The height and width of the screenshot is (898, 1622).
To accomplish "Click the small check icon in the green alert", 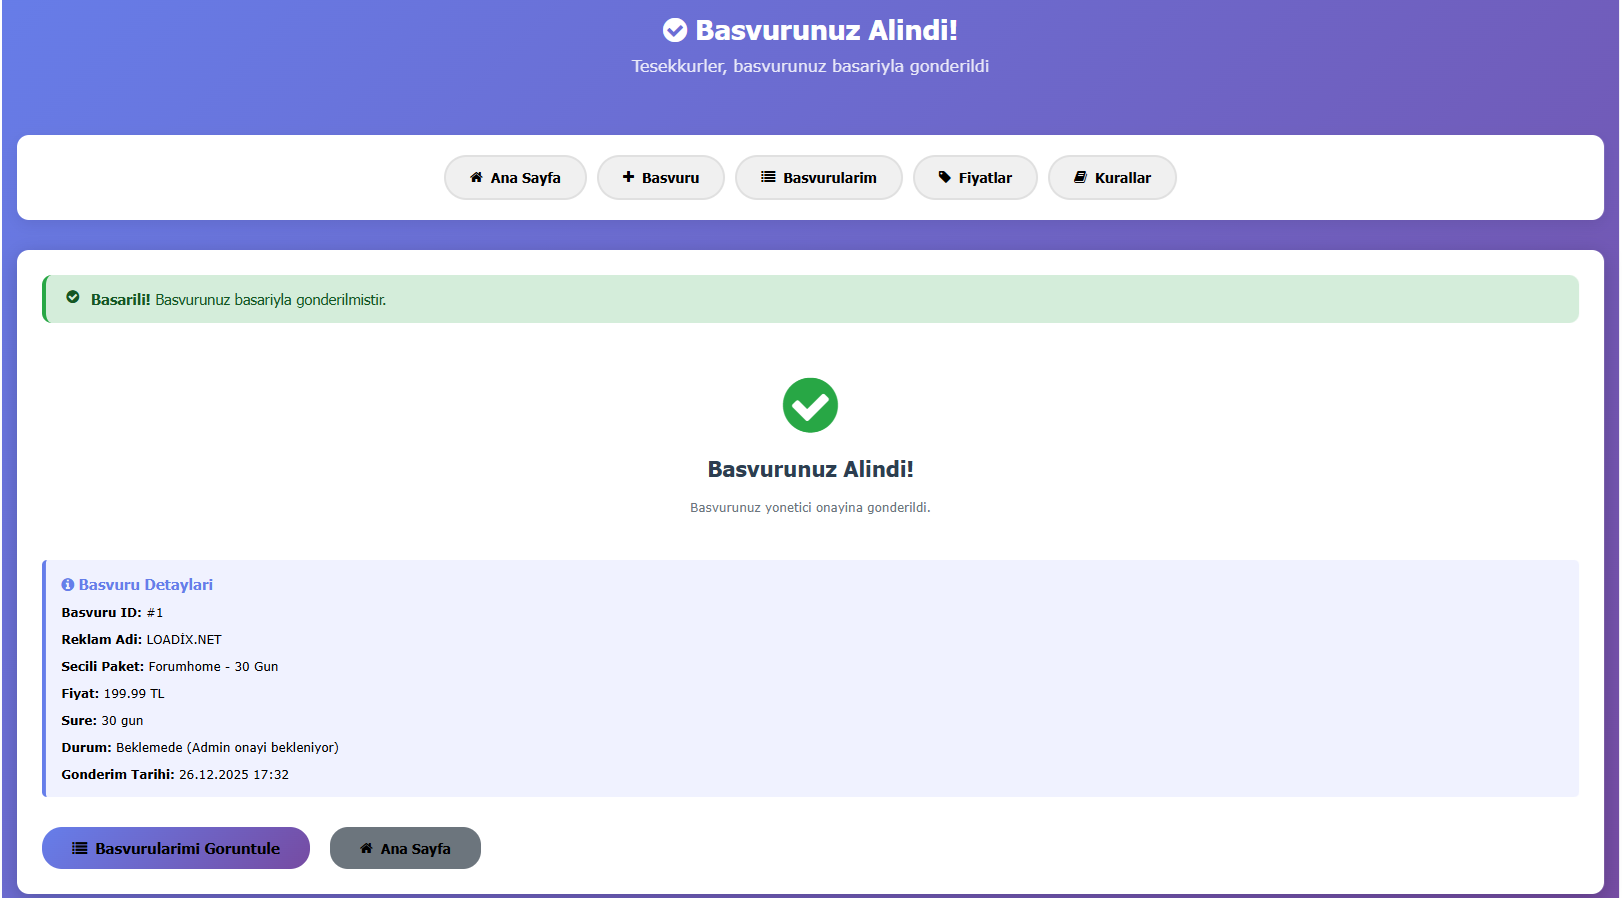I will [73, 298].
